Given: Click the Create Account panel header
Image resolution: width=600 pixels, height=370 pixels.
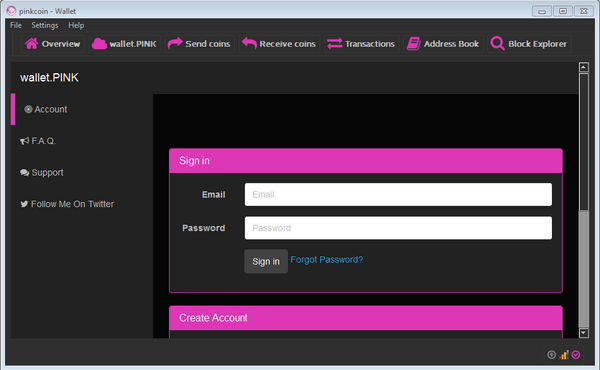Looking at the screenshot, I should pyautogui.click(x=366, y=318).
